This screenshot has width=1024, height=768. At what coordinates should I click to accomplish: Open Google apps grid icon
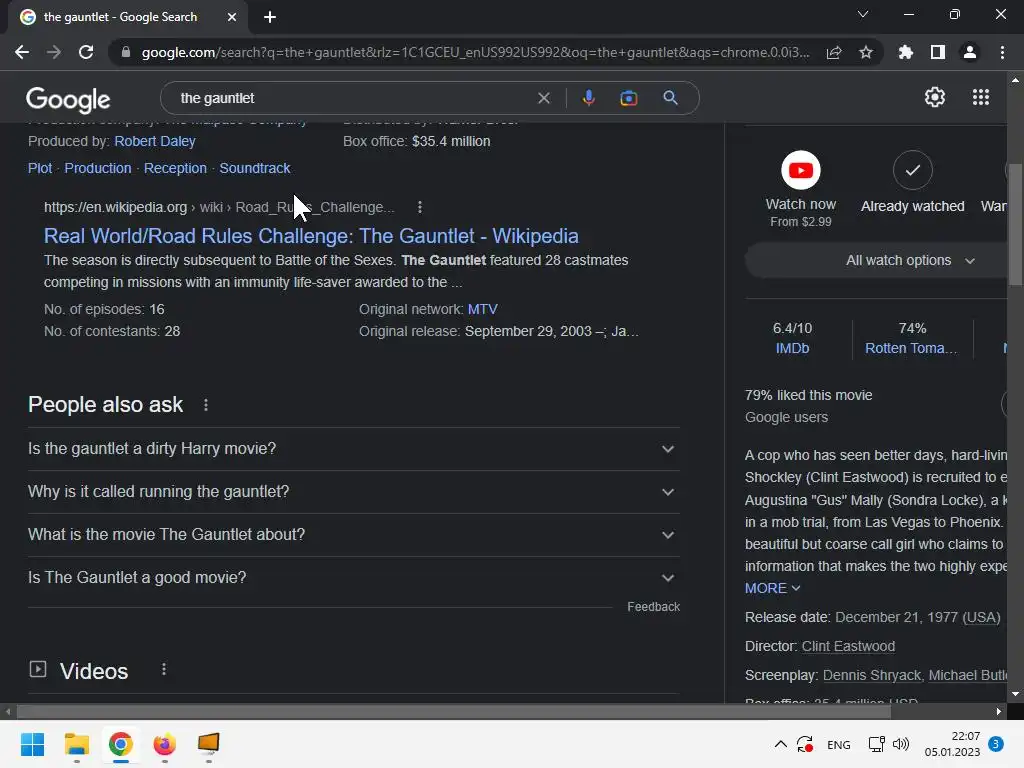coord(980,97)
